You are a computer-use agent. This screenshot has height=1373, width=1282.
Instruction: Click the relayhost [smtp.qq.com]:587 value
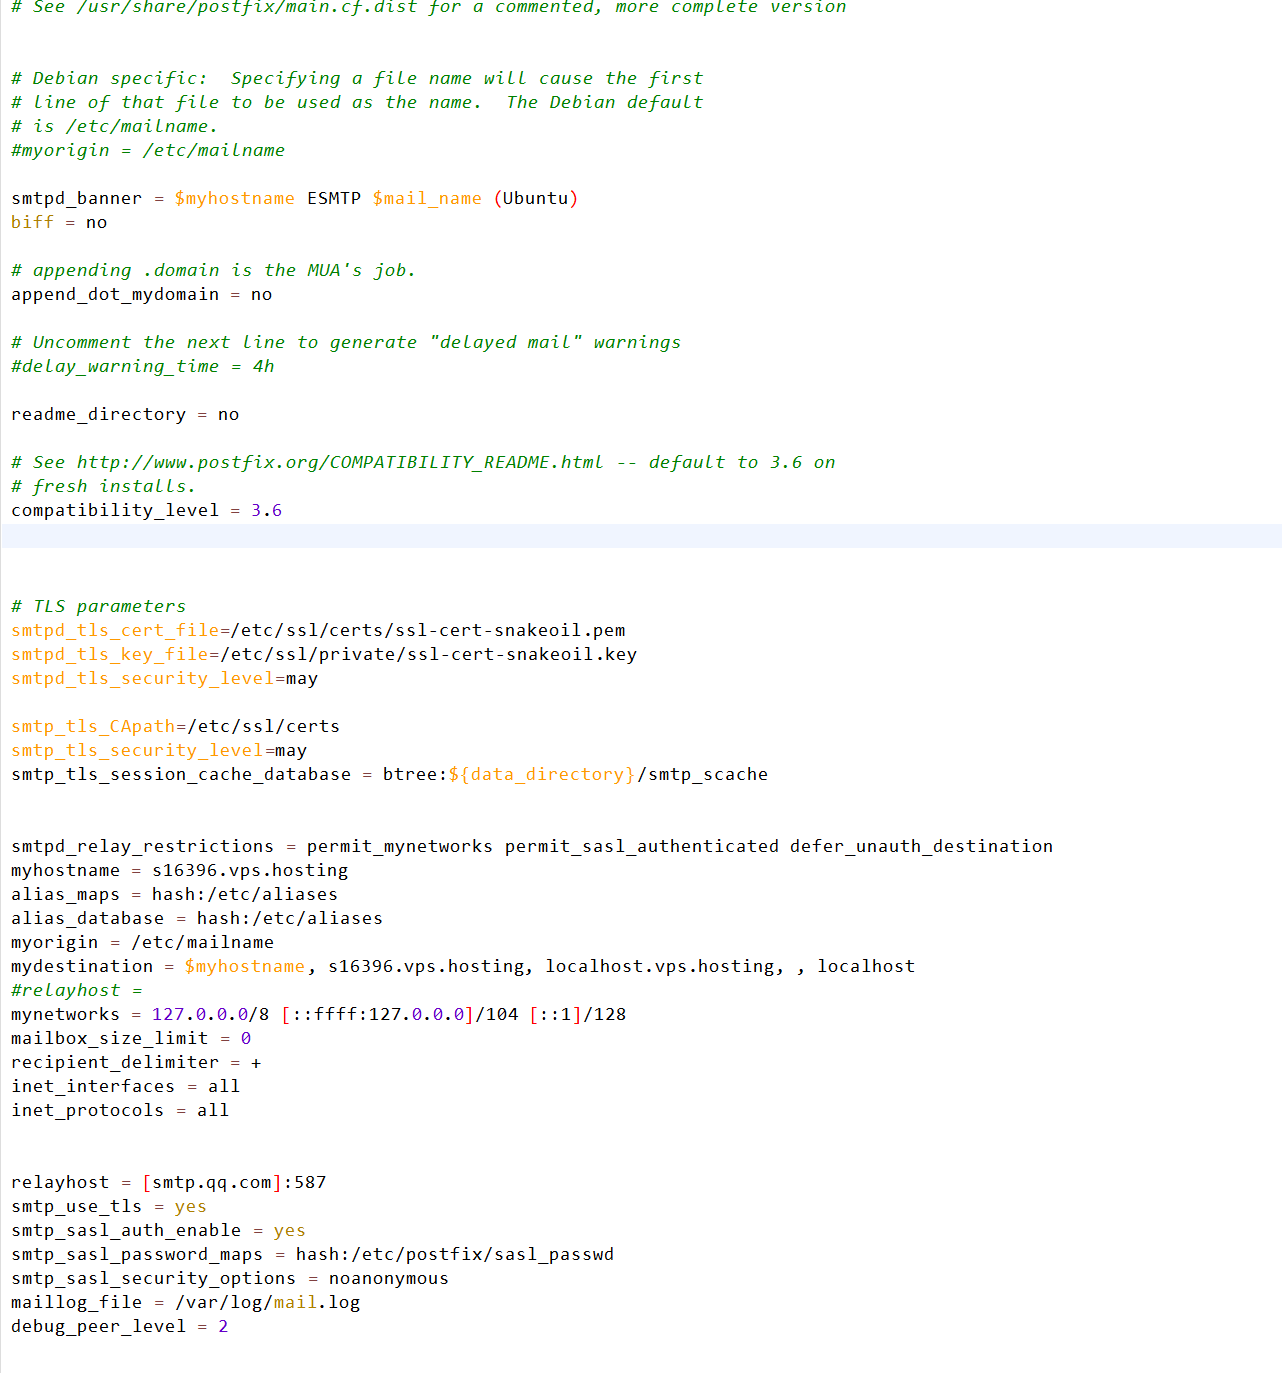pos(234,1182)
